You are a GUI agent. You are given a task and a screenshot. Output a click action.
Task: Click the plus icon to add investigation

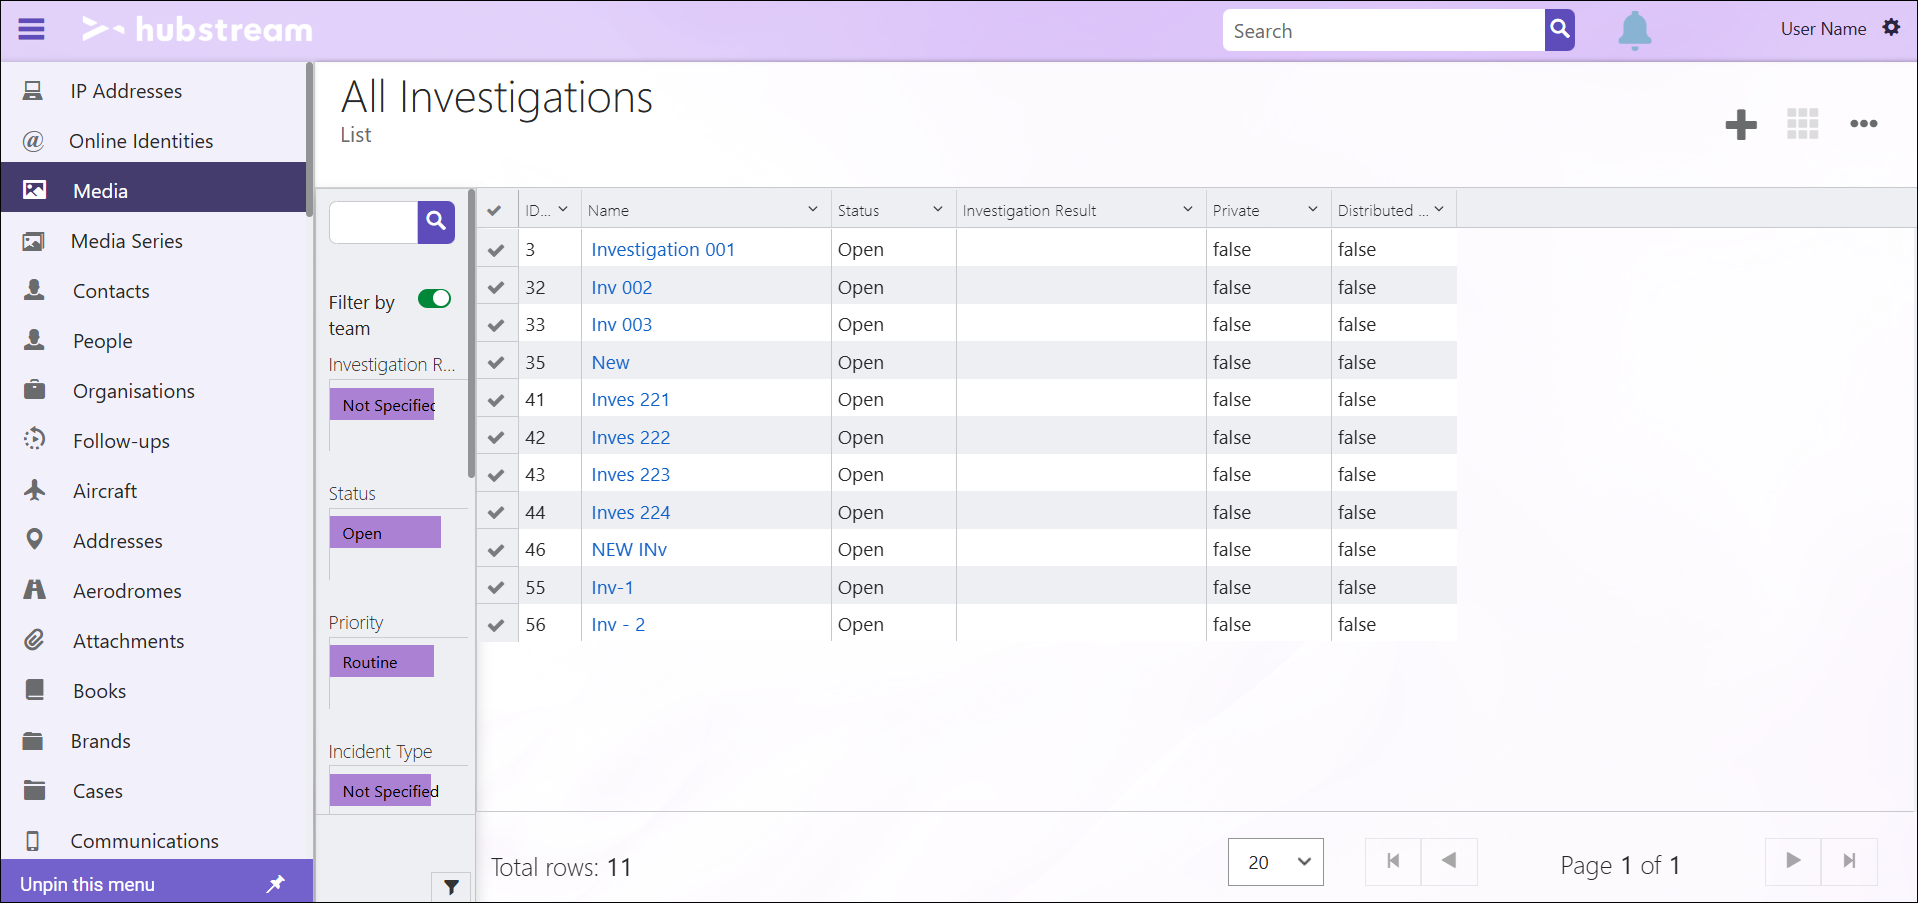point(1741,124)
